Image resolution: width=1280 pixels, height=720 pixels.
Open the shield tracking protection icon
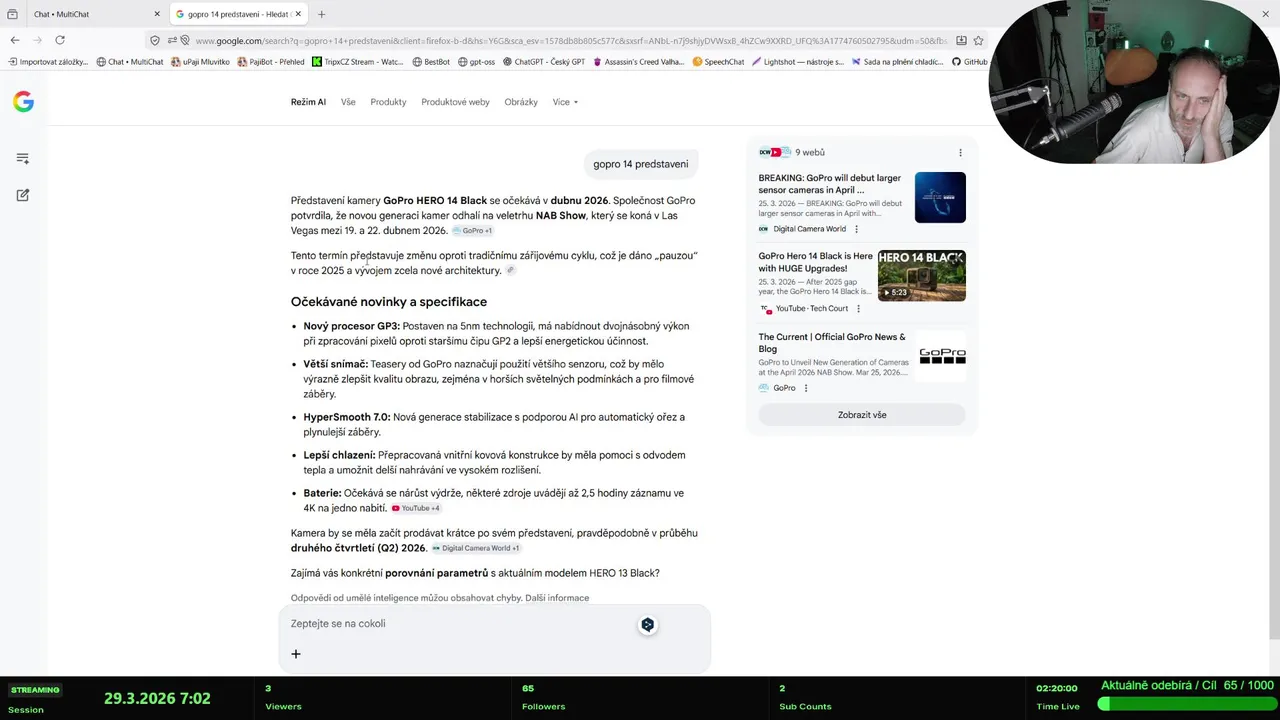pos(154,41)
